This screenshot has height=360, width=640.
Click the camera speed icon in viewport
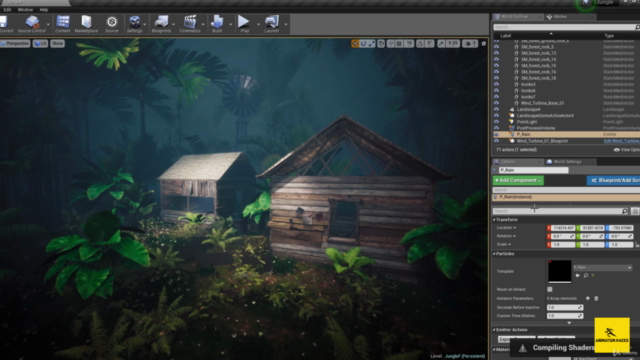[x=470, y=44]
